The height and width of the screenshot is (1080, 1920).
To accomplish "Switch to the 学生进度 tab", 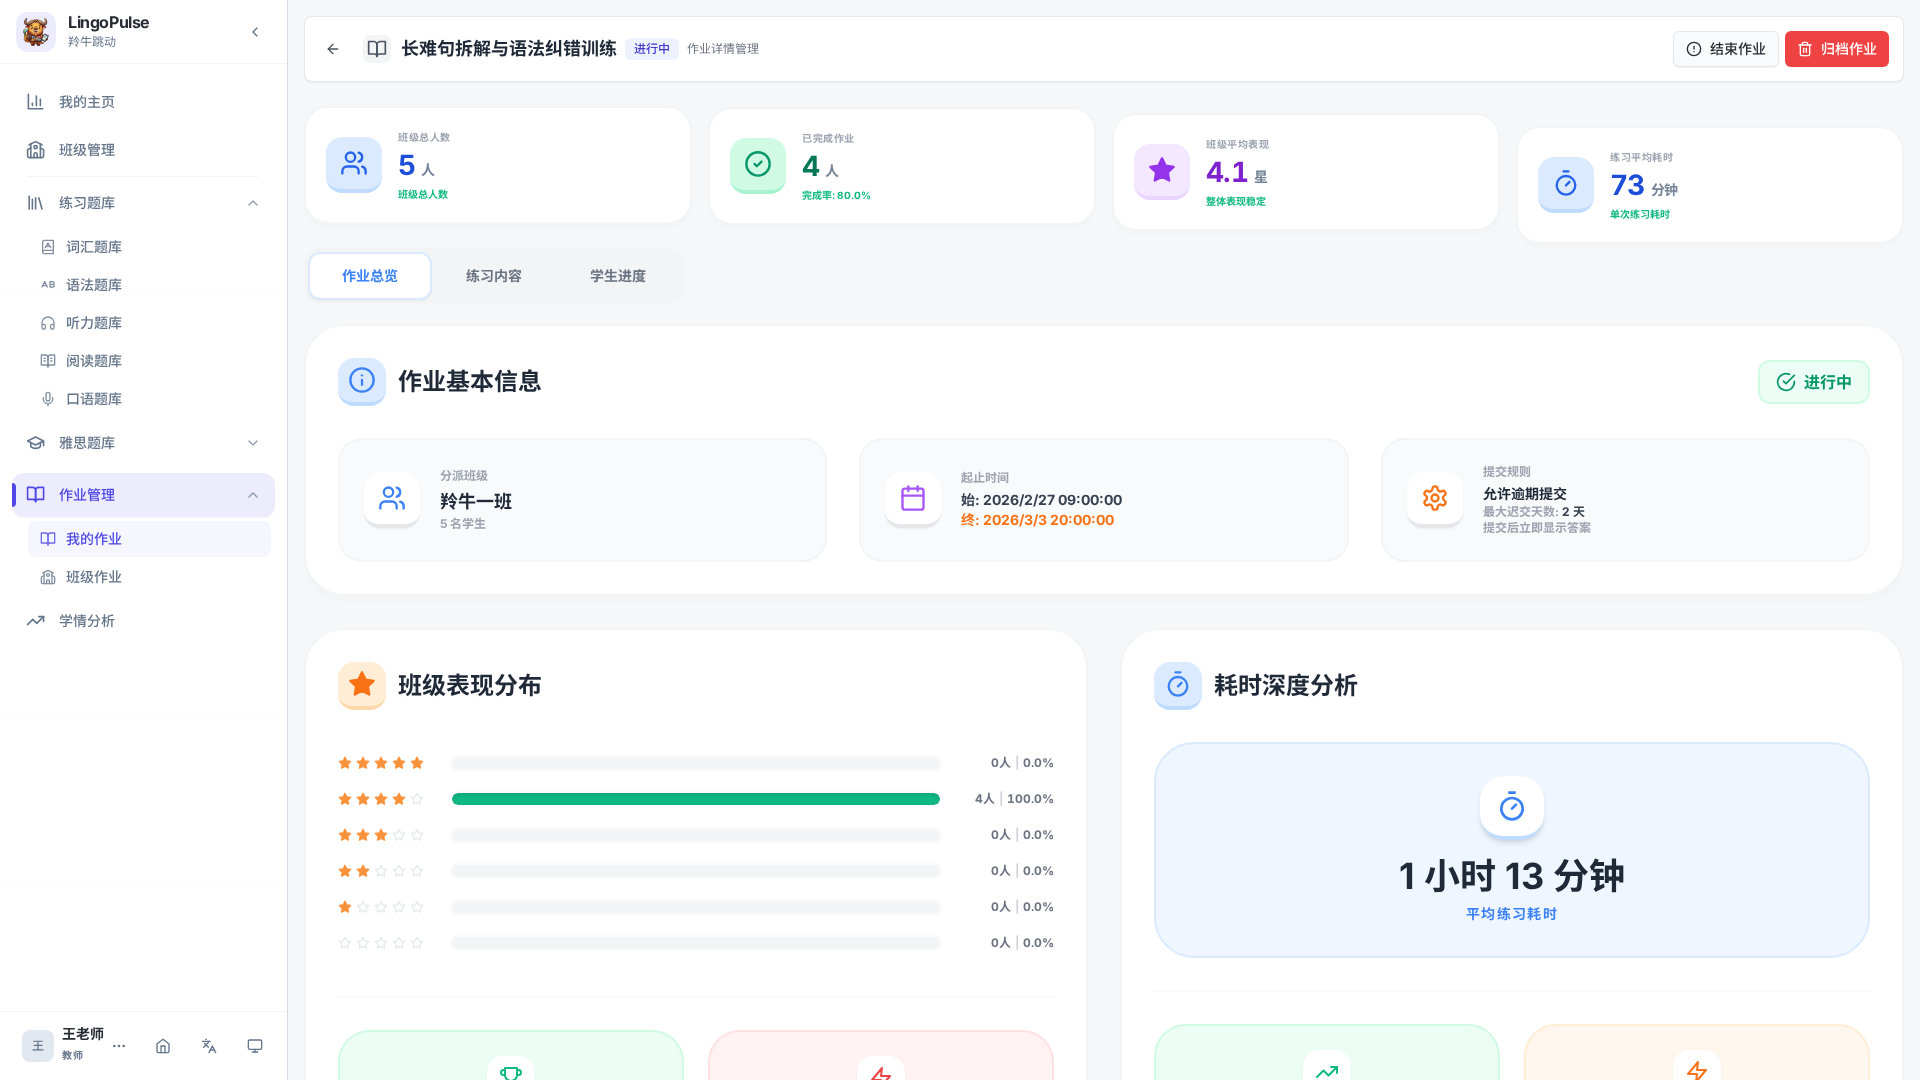I will coord(618,276).
